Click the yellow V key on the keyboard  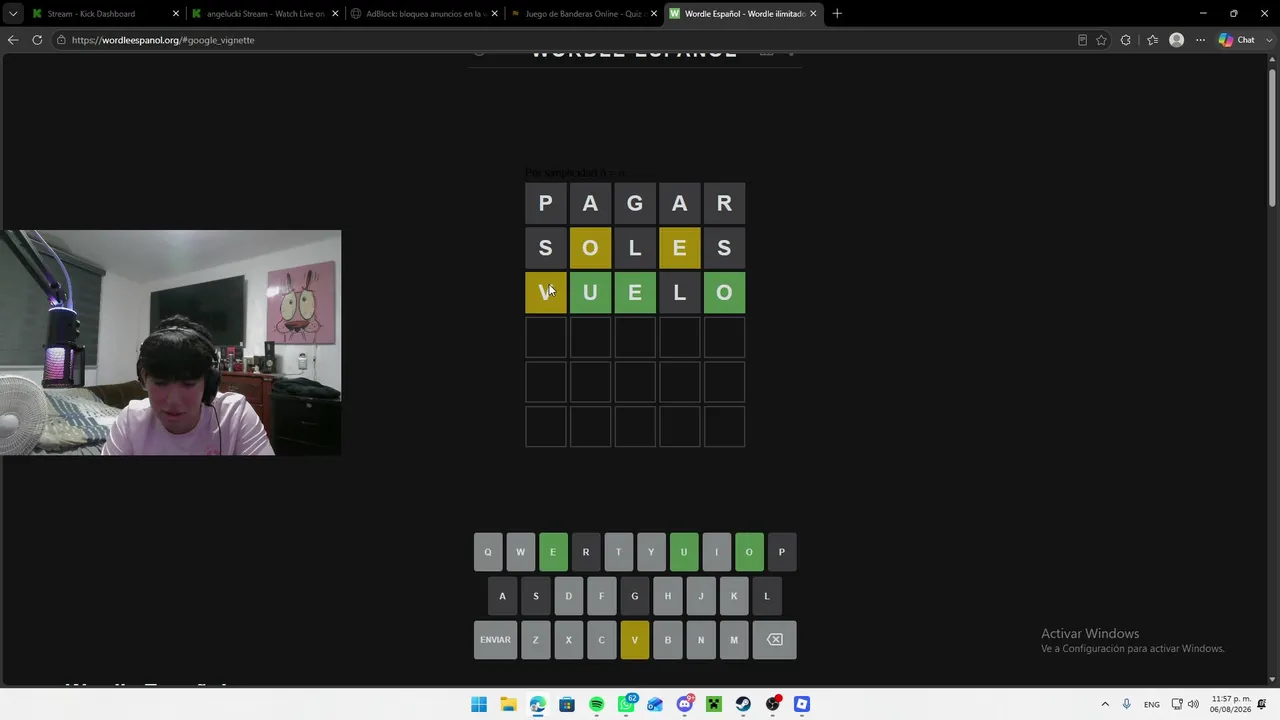point(635,640)
